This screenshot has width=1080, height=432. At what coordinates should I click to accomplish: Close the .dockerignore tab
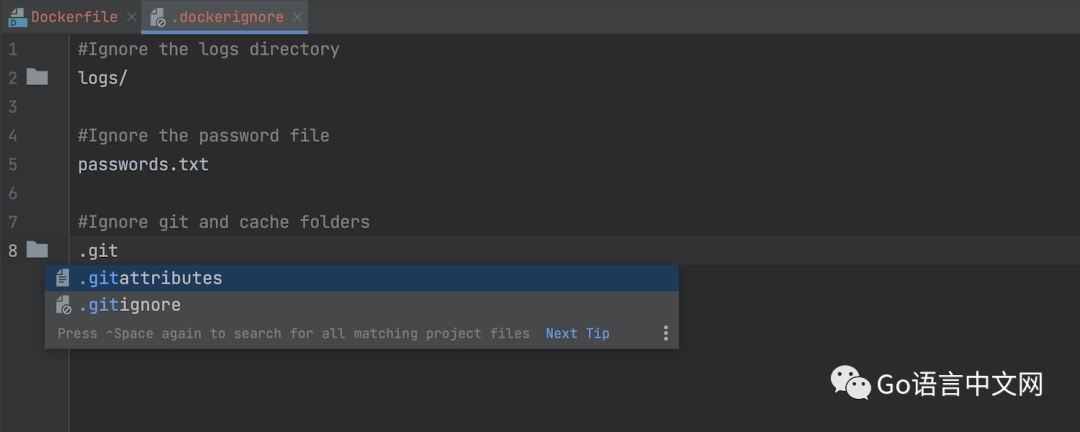[x=297, y=17]
